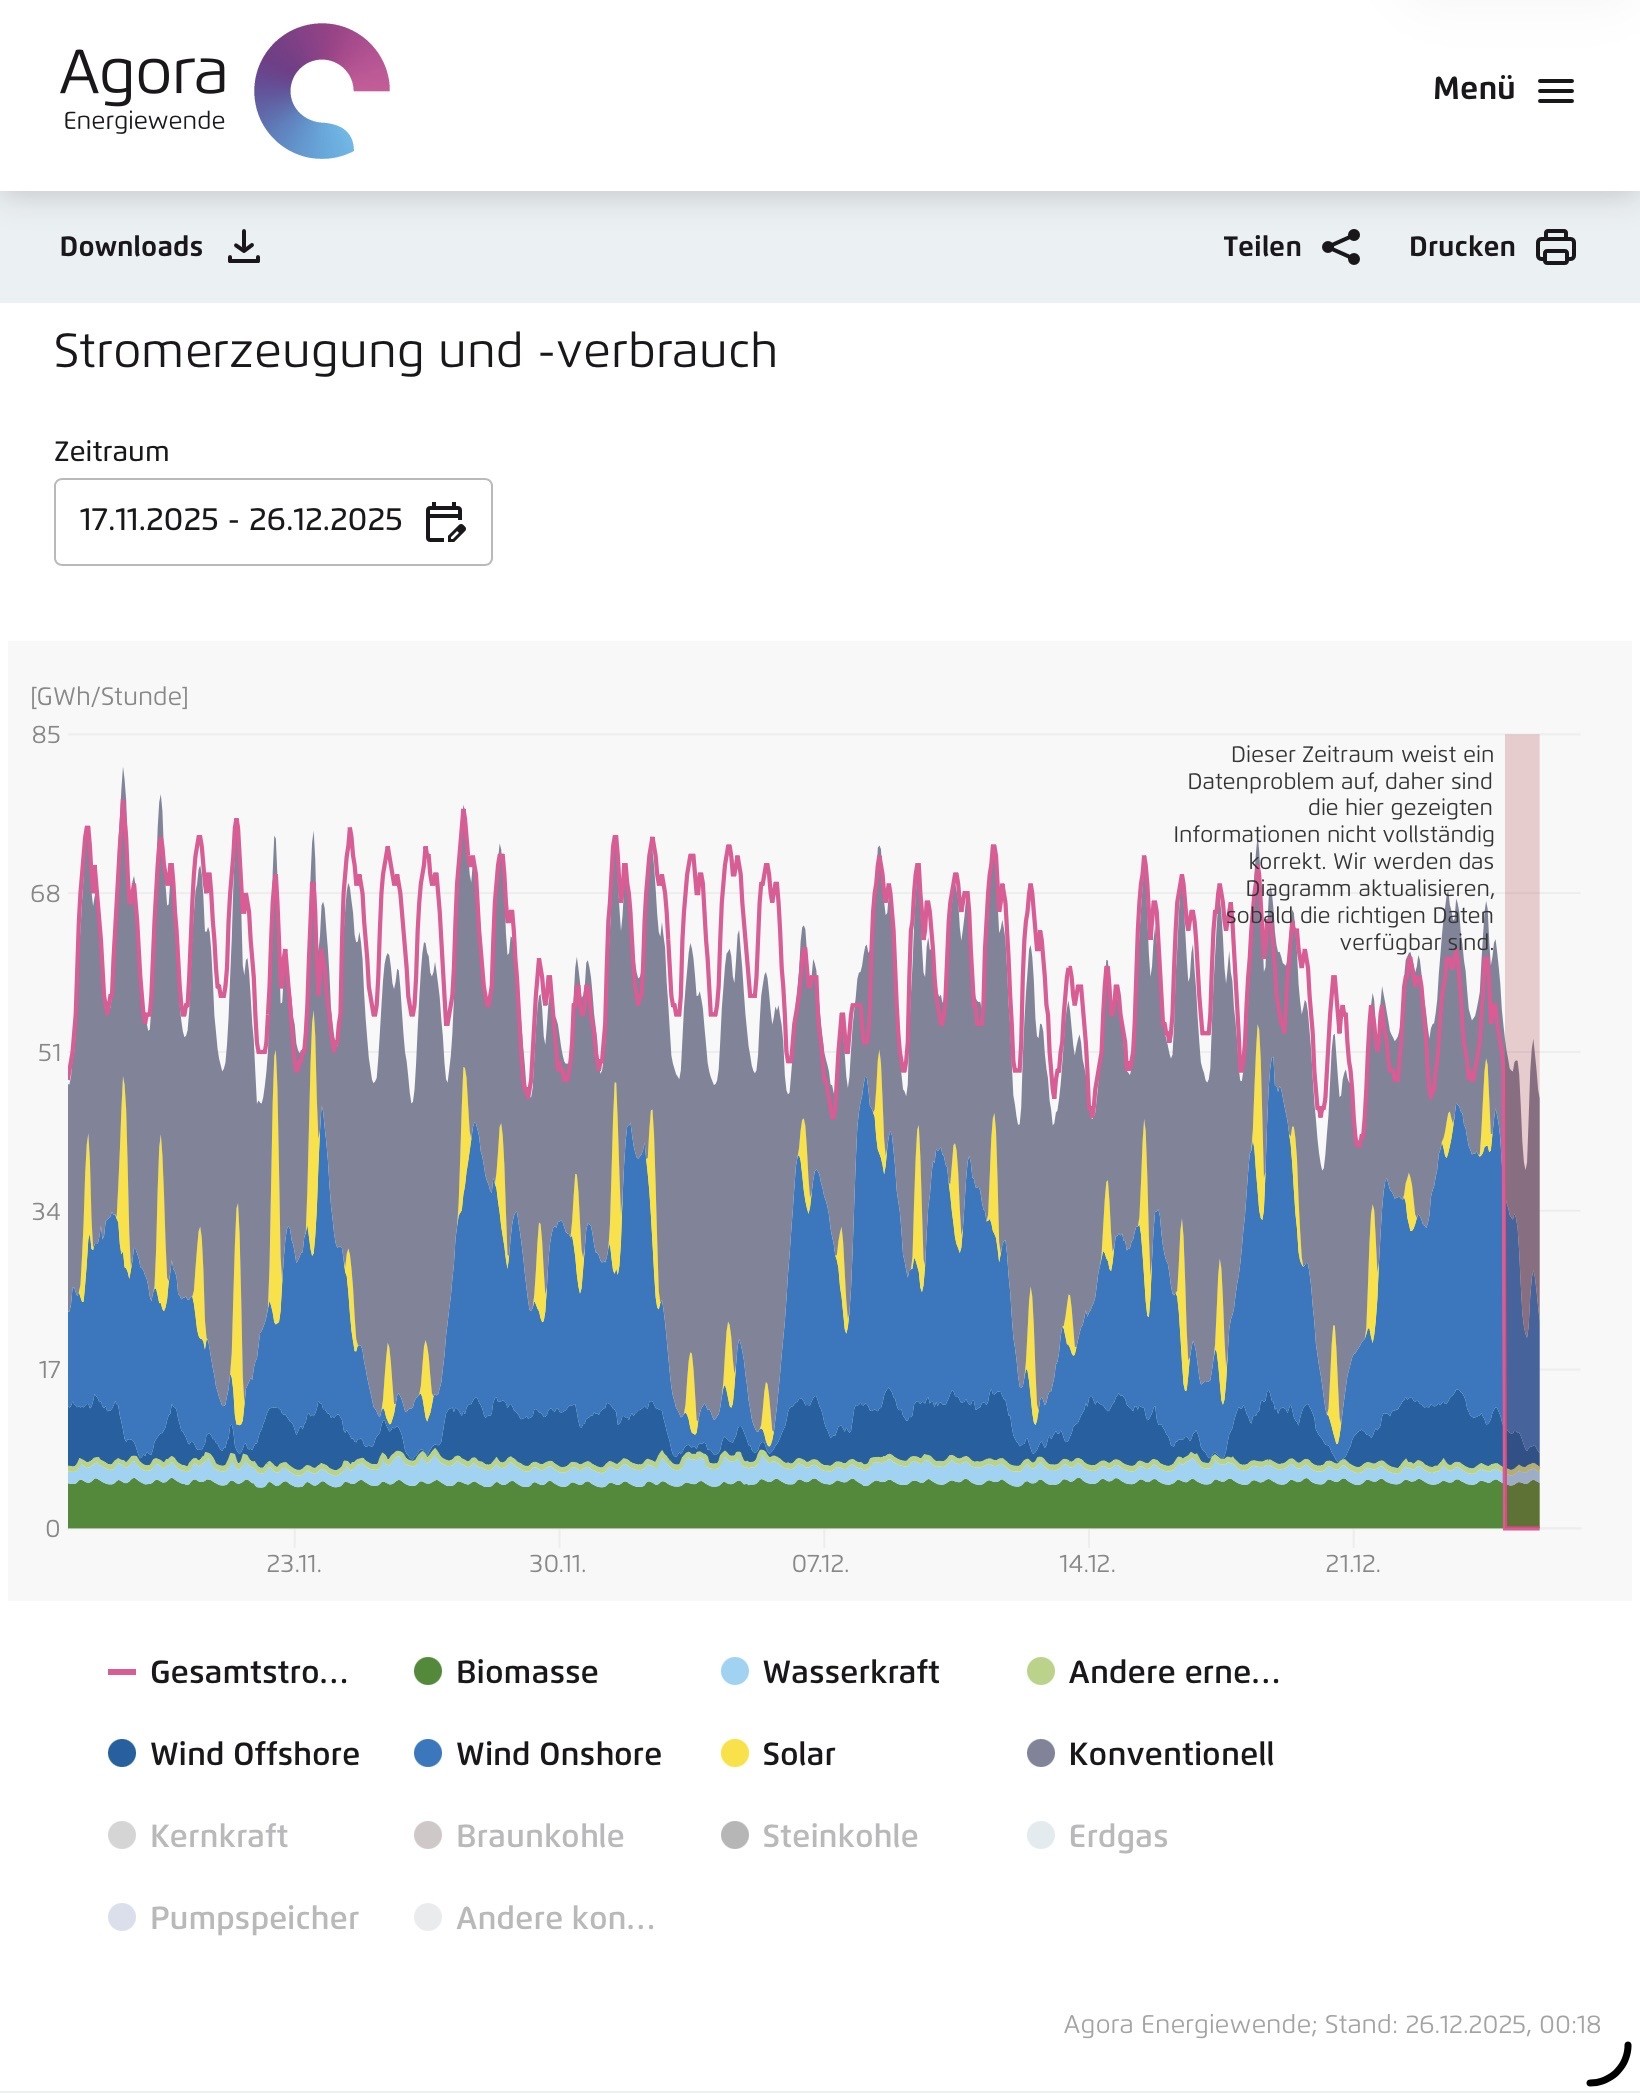Expand the Menü navigation

click(1474, 89)
